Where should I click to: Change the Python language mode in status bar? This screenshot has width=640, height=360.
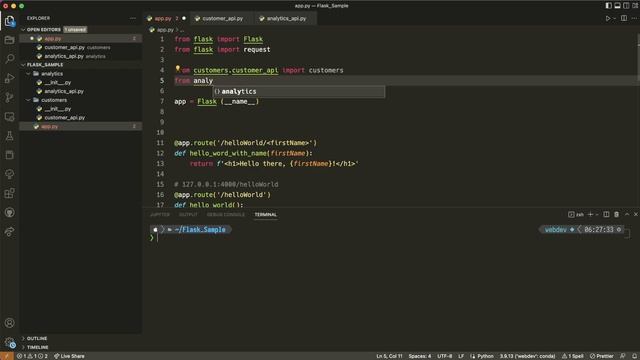point(485,356)
